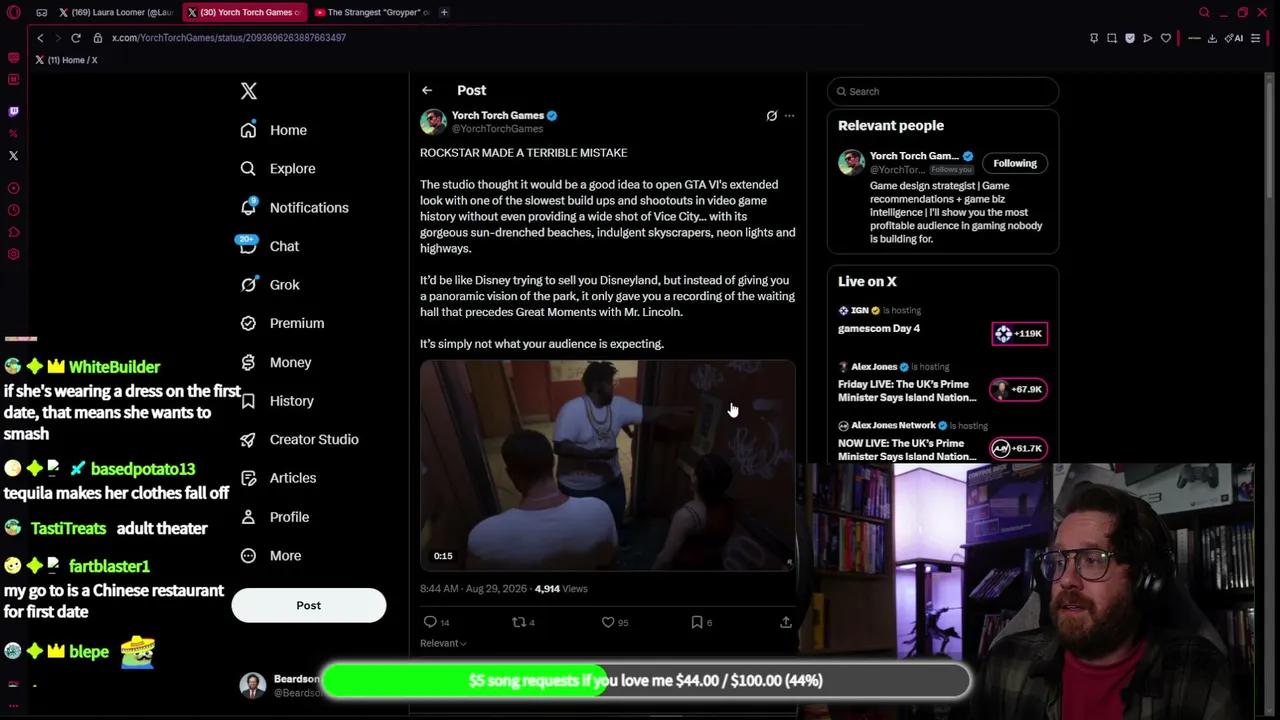Expand the Relevant replies sort dropdown
This screenshot has height=720, width=1280.
coord(443,643)
